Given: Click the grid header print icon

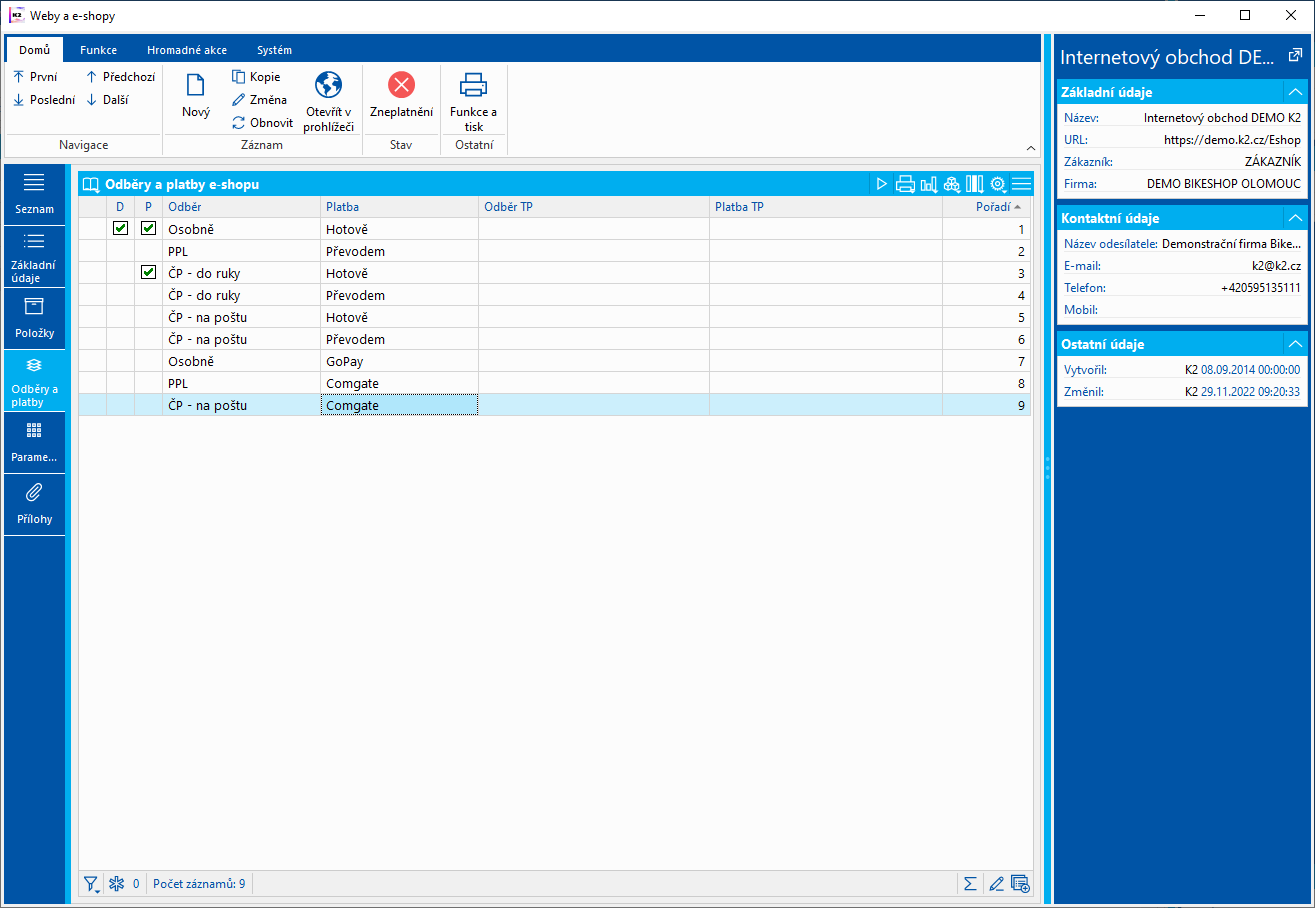Looking at the screenshot, I should point(905,184).
